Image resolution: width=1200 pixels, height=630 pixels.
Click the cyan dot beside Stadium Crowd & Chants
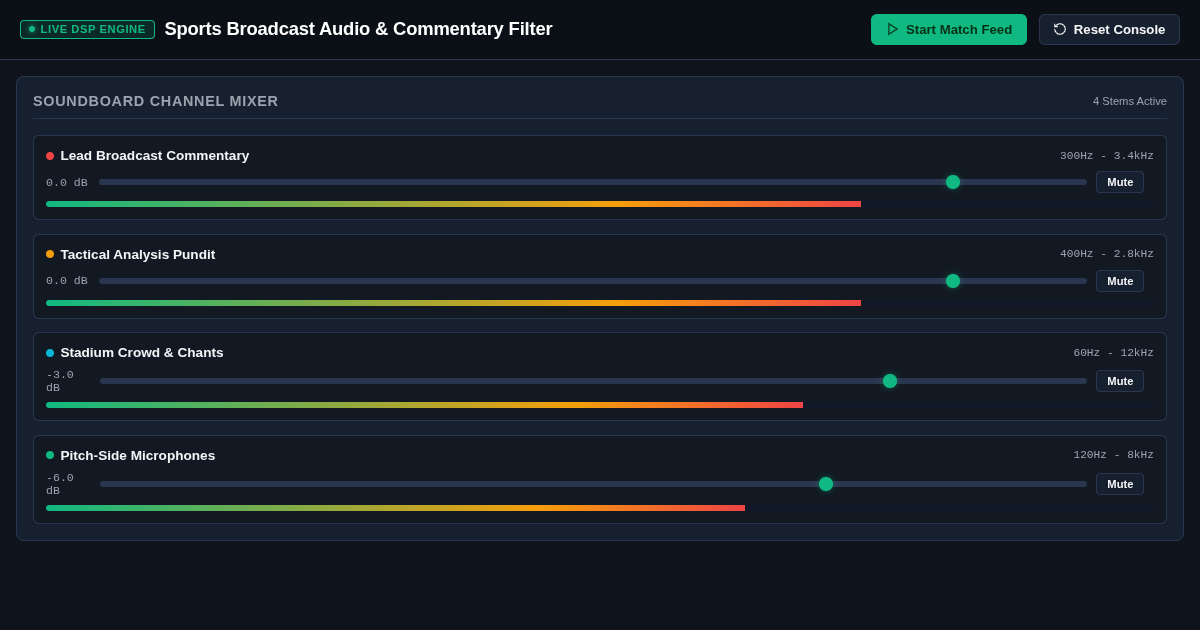pos(50,353)
